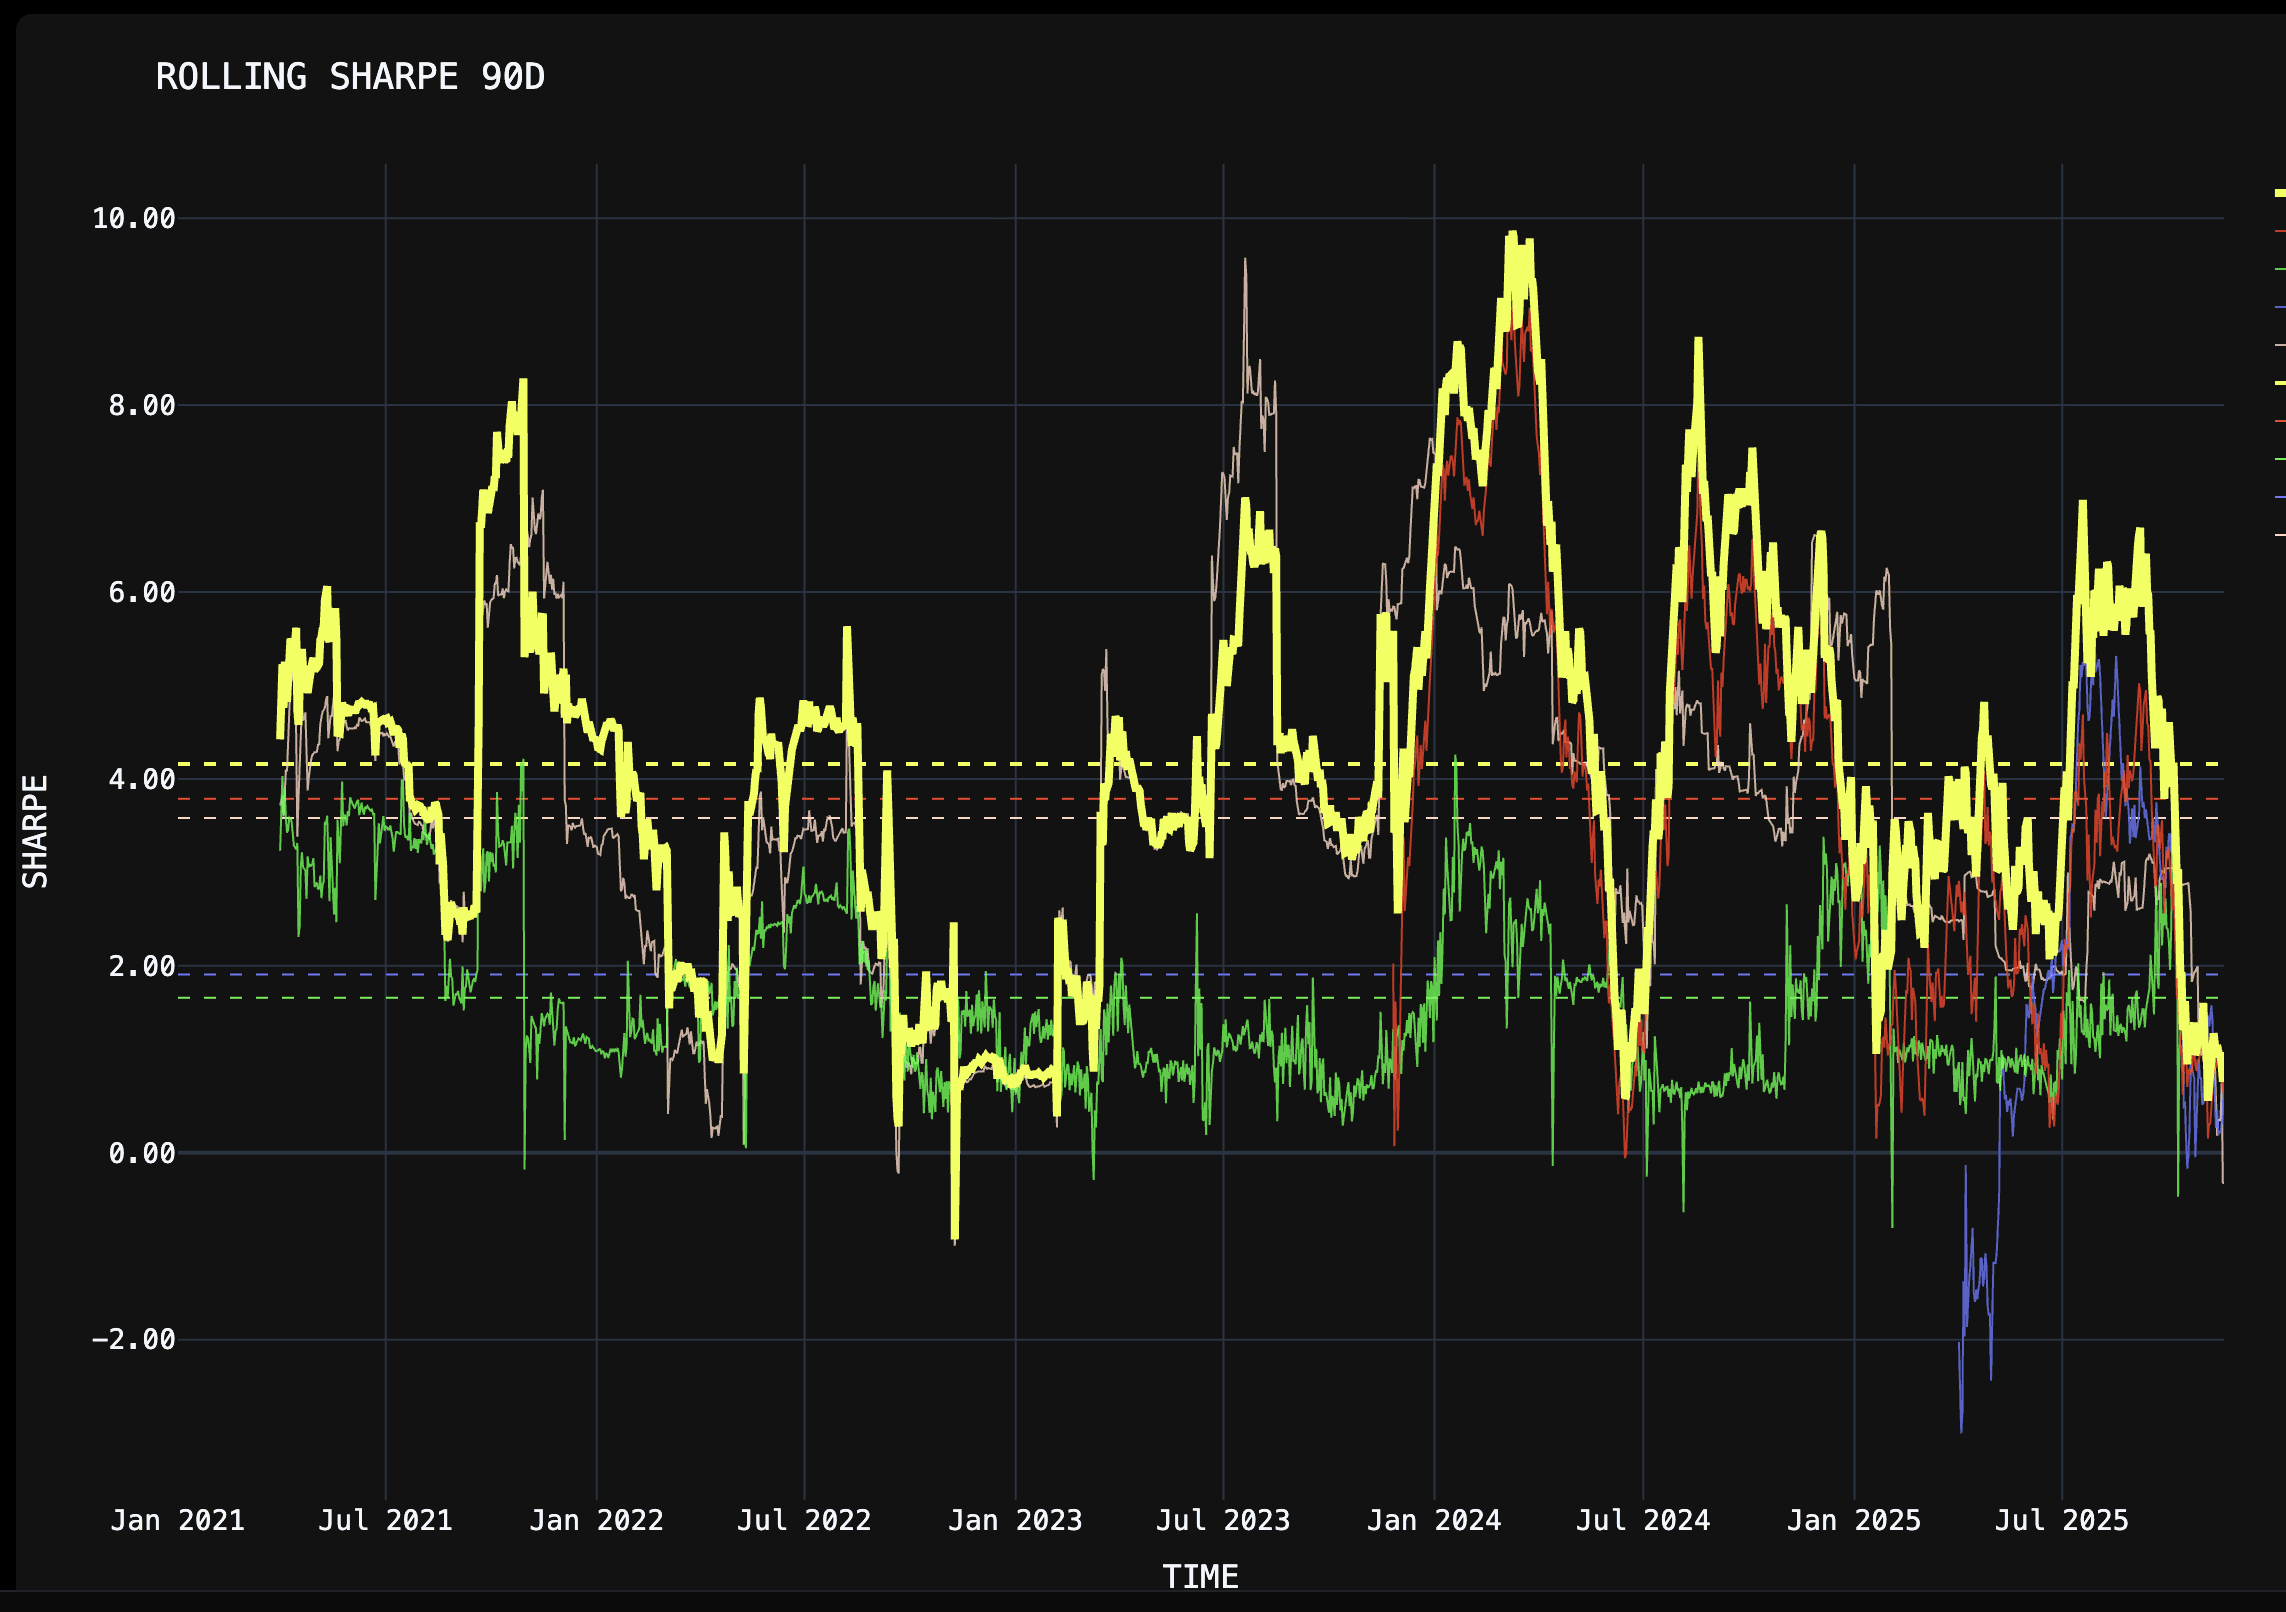Click the 10.00 y-axis tick label
This screenshot has height=1612, width=2286.
134,218
